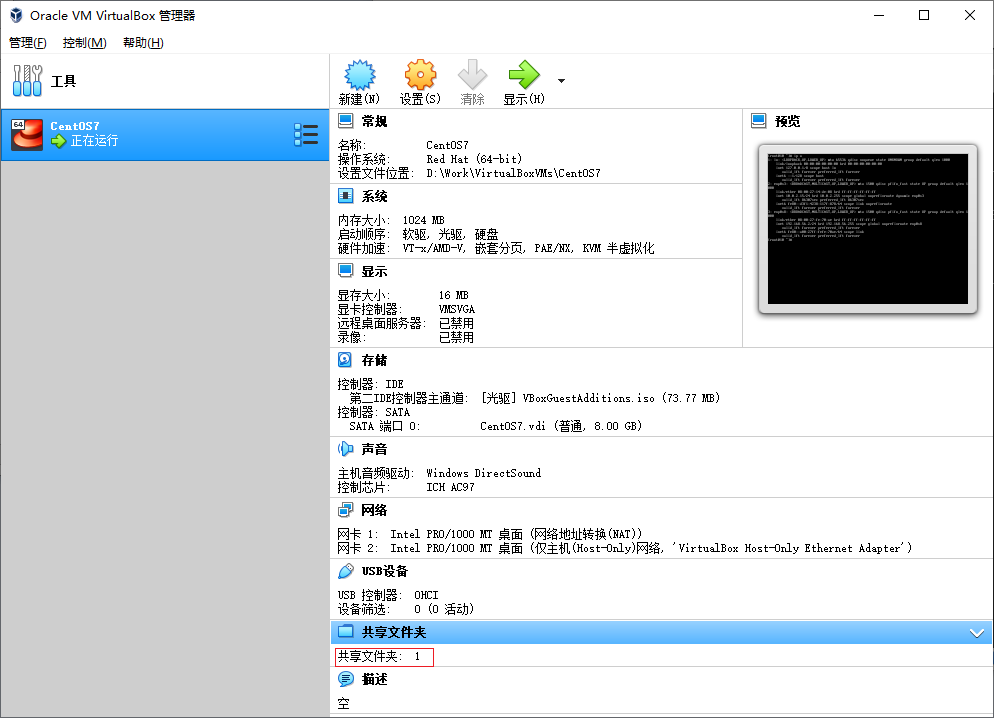Viewport: 994px width, 718px height.
Task: Click the 显示 section screen icon
Action: (345, 271)
